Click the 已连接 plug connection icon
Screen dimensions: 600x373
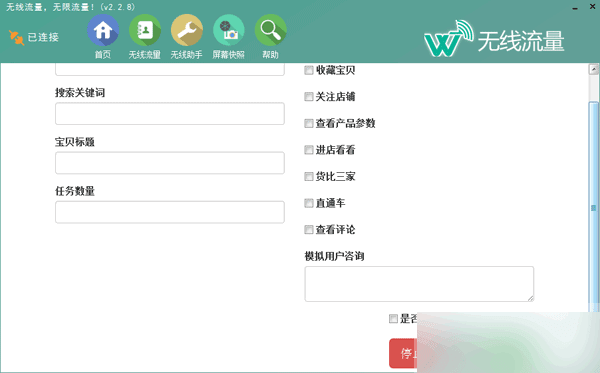tap(16, 37)
